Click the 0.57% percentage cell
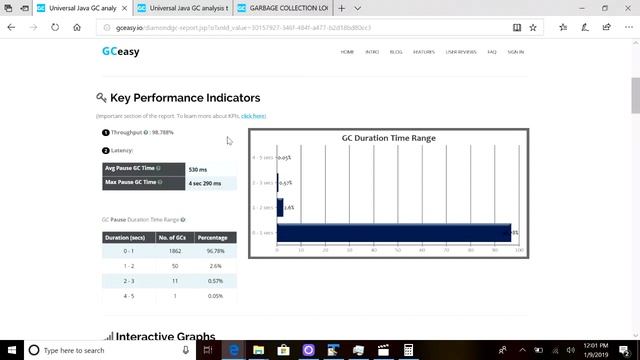This screenshot has height=360, width=640. (215, 281)
